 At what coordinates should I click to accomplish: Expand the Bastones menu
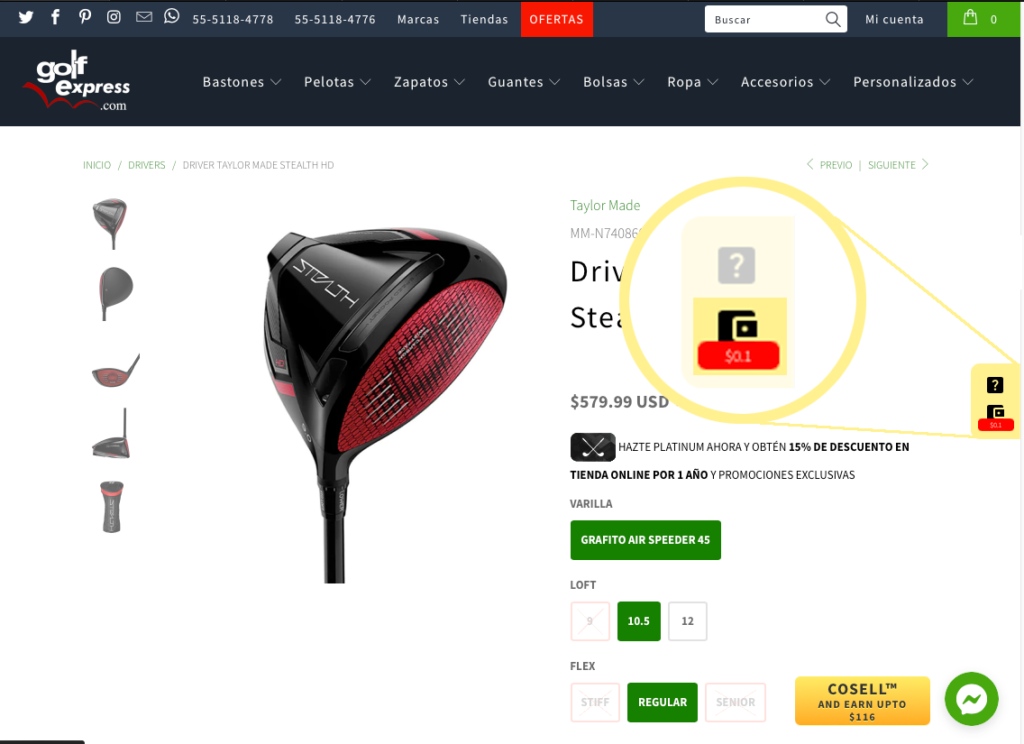[242, 82]
